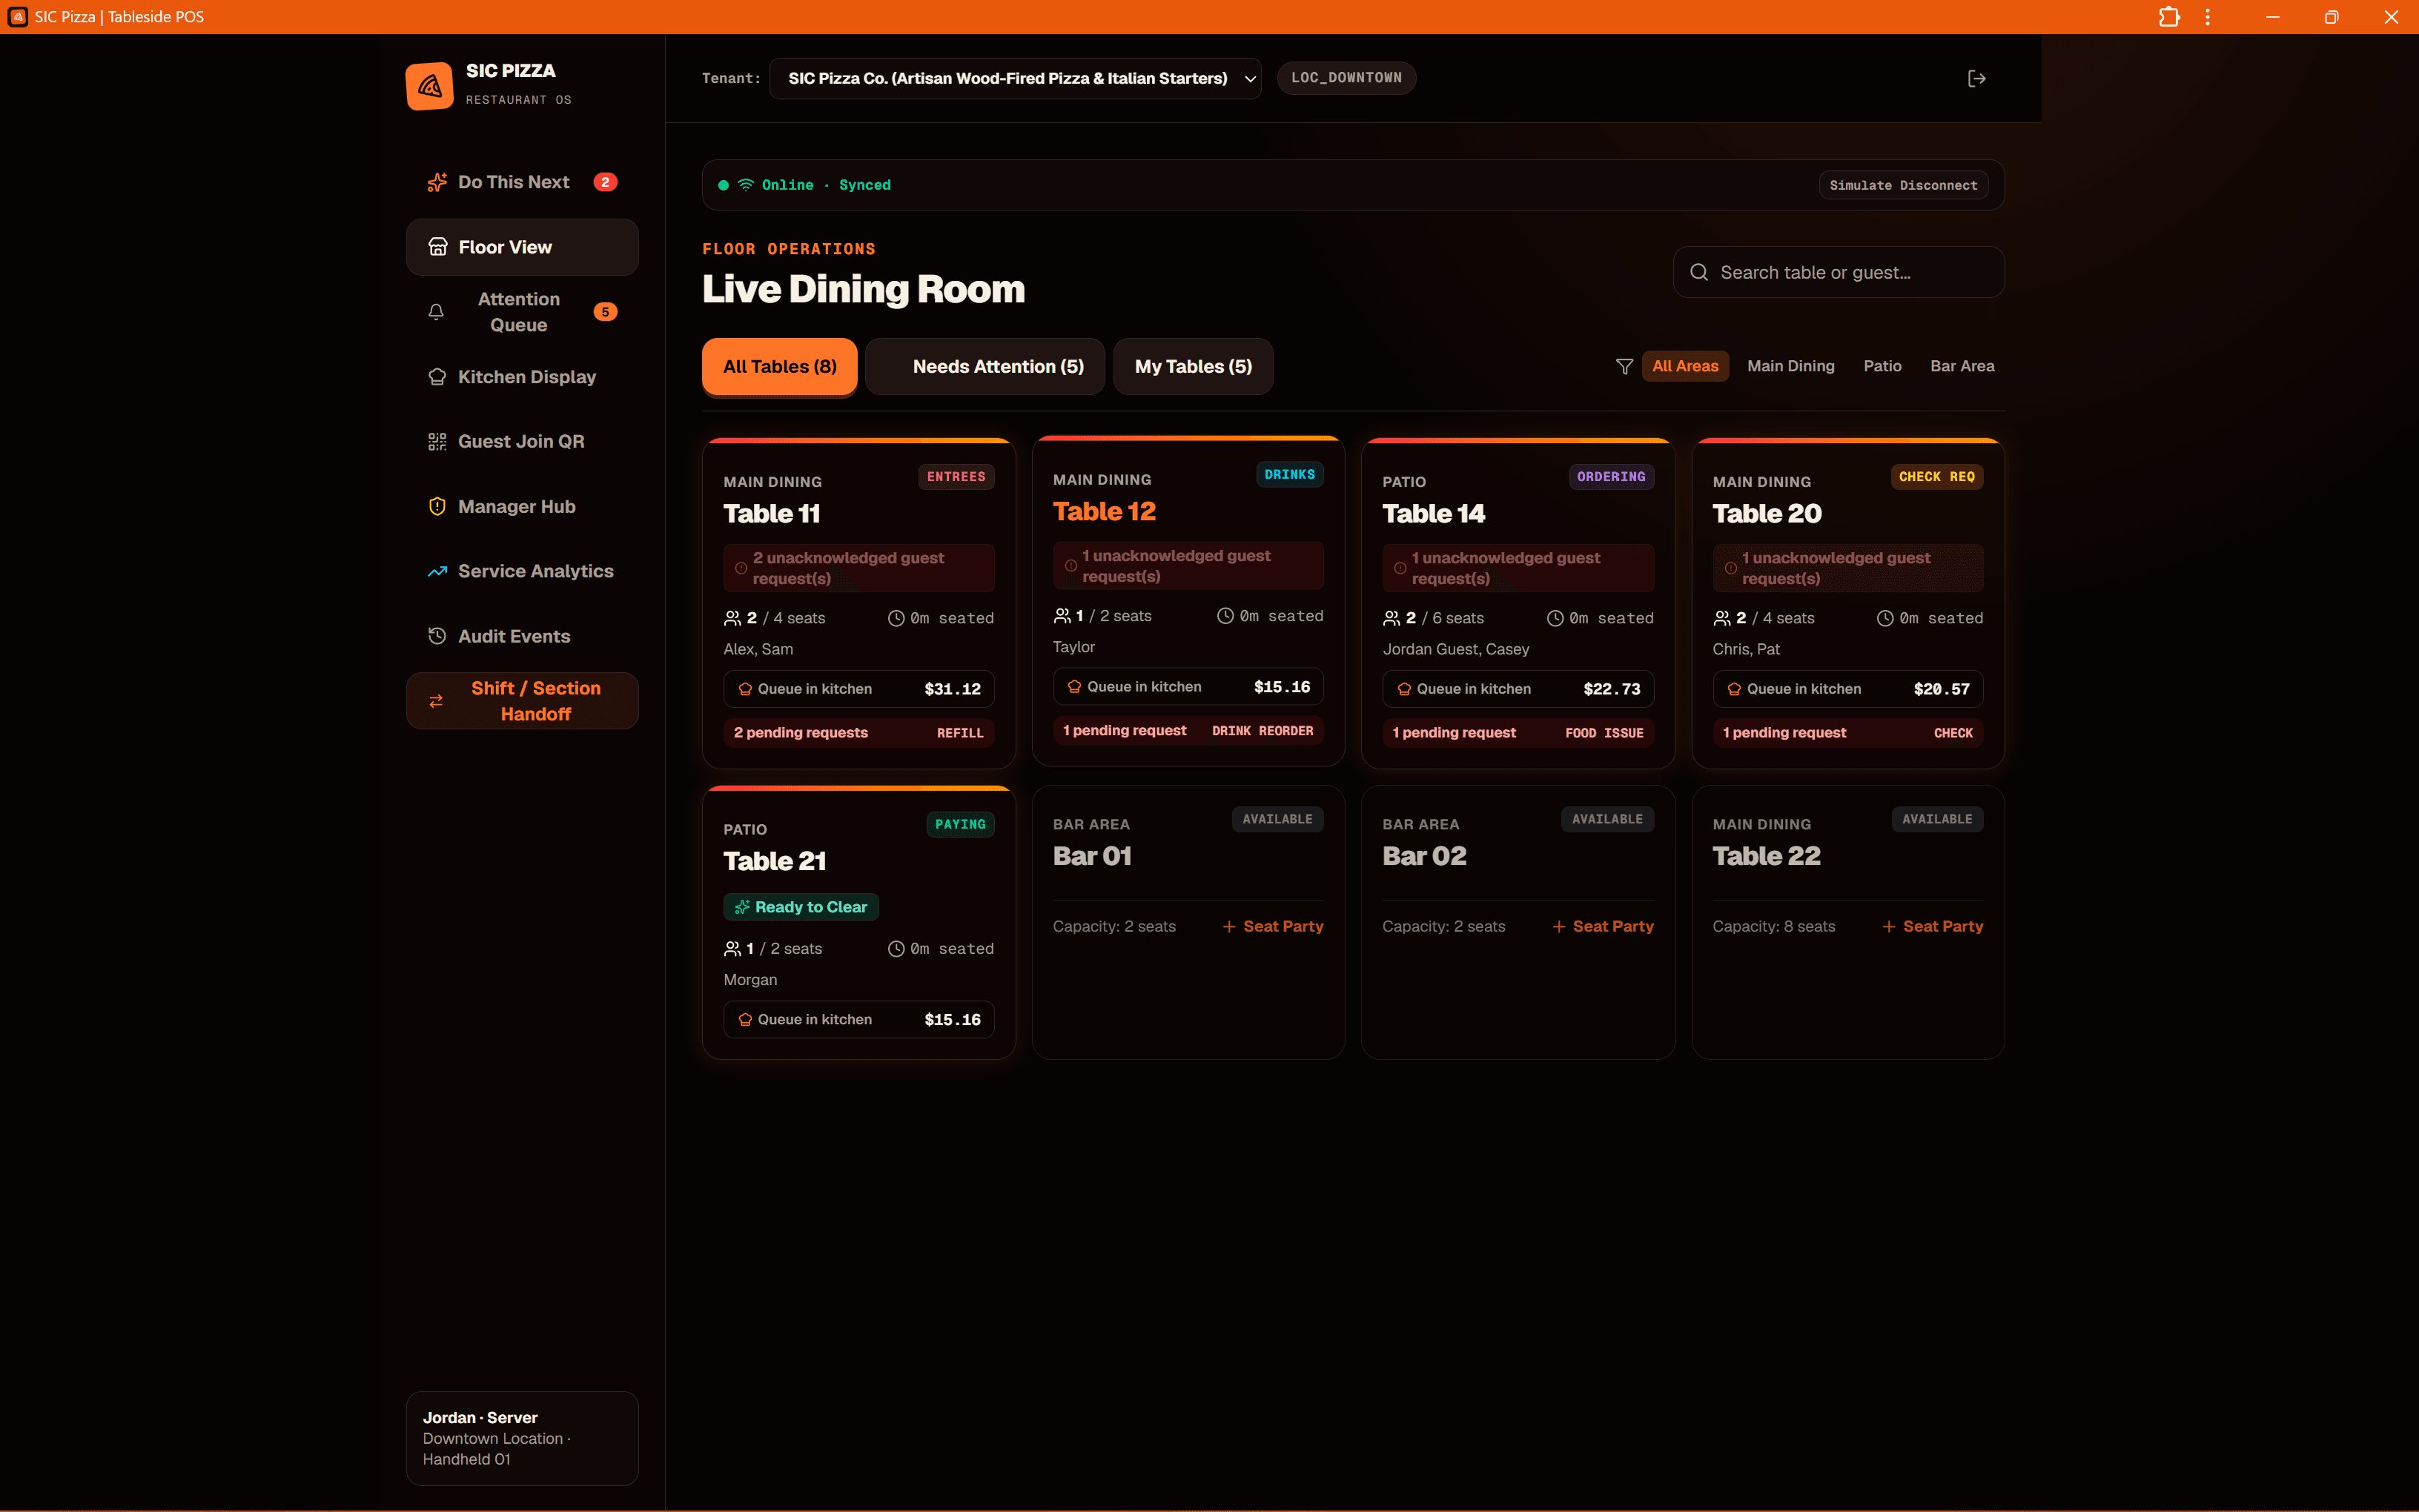Image resolution: width=2419 pixels, height=1512 pixels.
Task: Open the Tenant selection dropdown
Action: (1015, 78)
